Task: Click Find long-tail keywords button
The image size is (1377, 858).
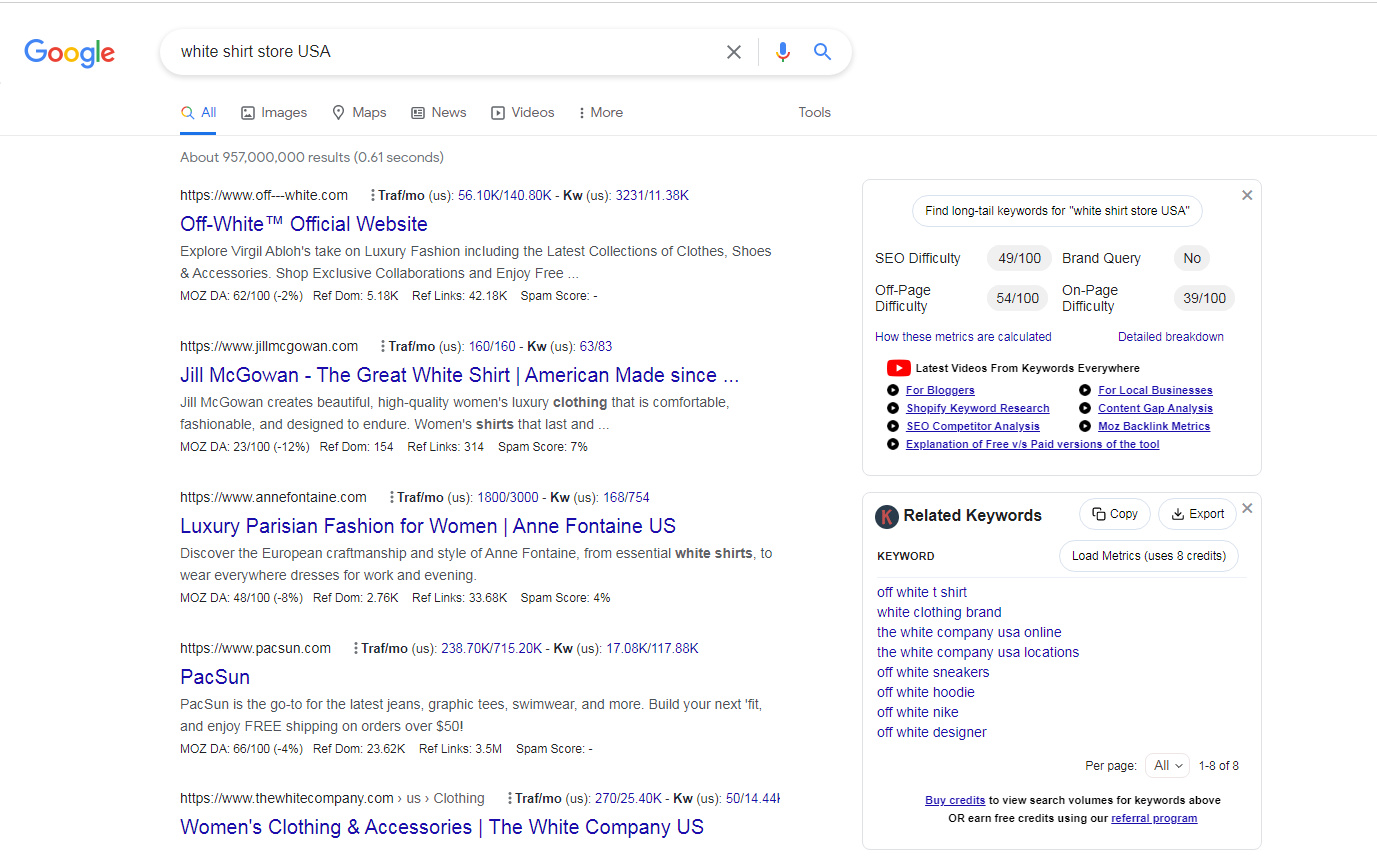Action: 1057,211
